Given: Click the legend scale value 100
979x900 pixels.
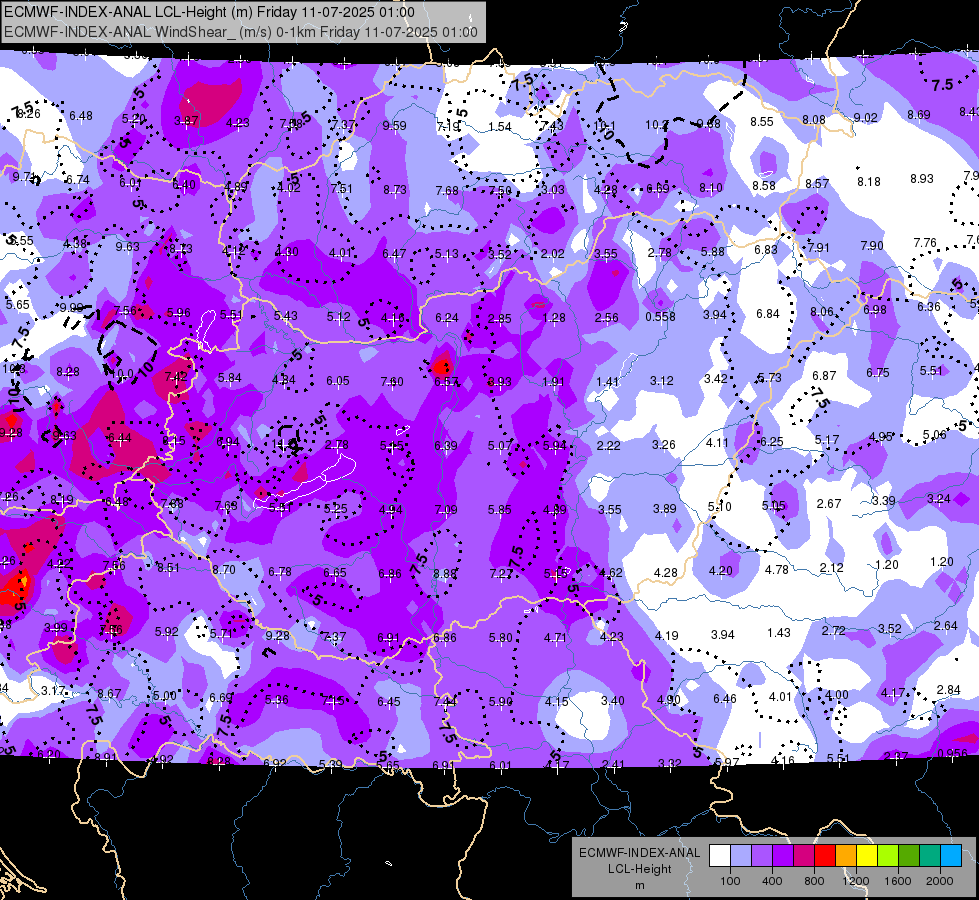Looking at the screenshot, I should (730, 881).
